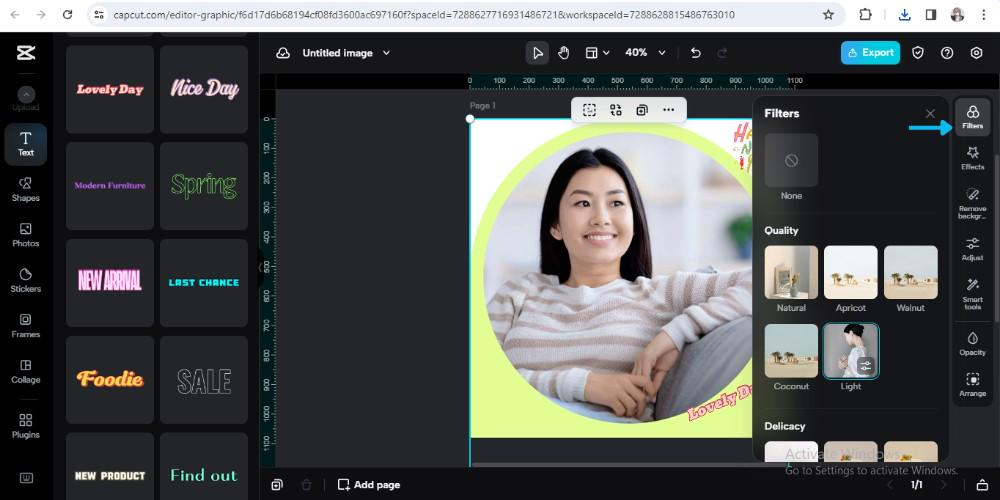
Task: Choose the LAST CHANCE text style
Action: click(x=204, y=283)
